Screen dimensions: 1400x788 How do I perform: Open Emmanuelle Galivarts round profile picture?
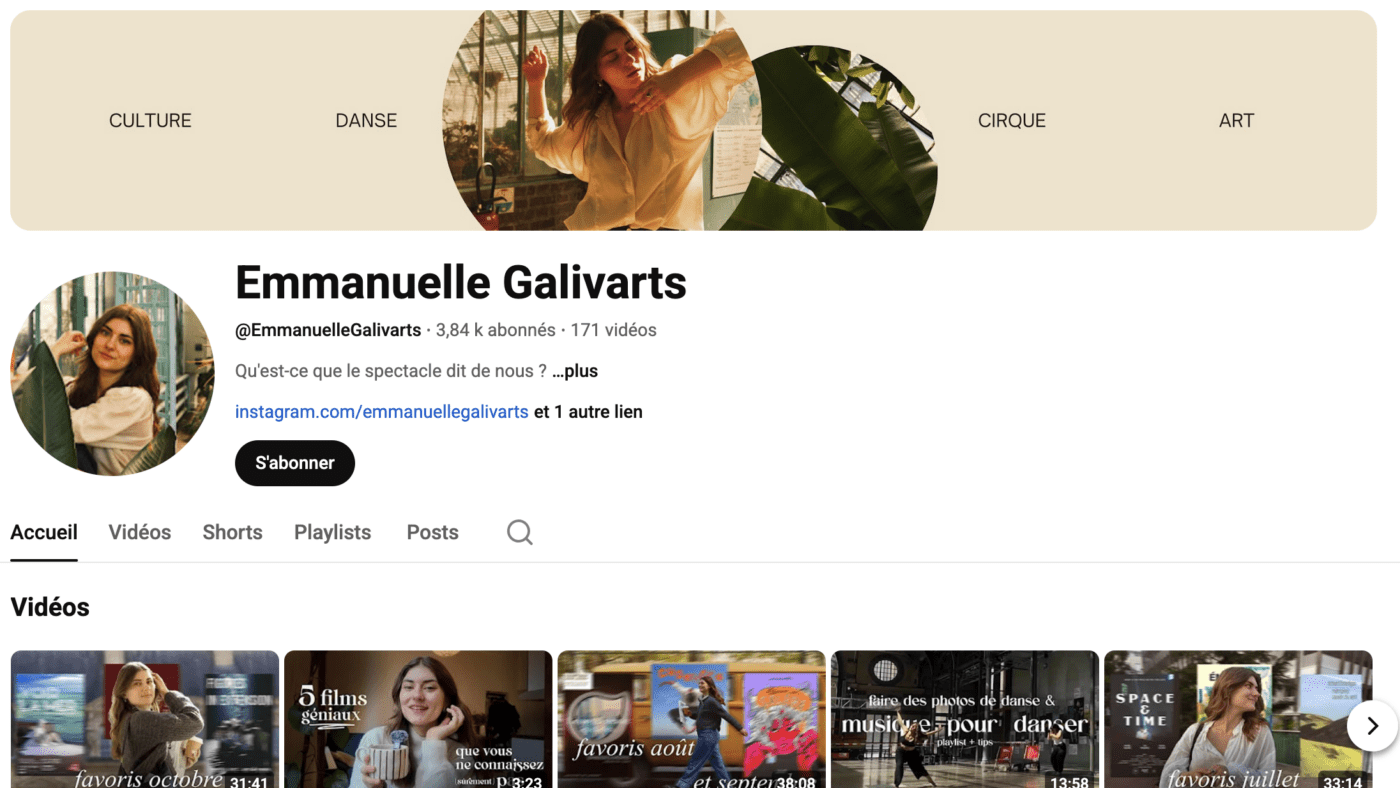[x=112, y=373]
